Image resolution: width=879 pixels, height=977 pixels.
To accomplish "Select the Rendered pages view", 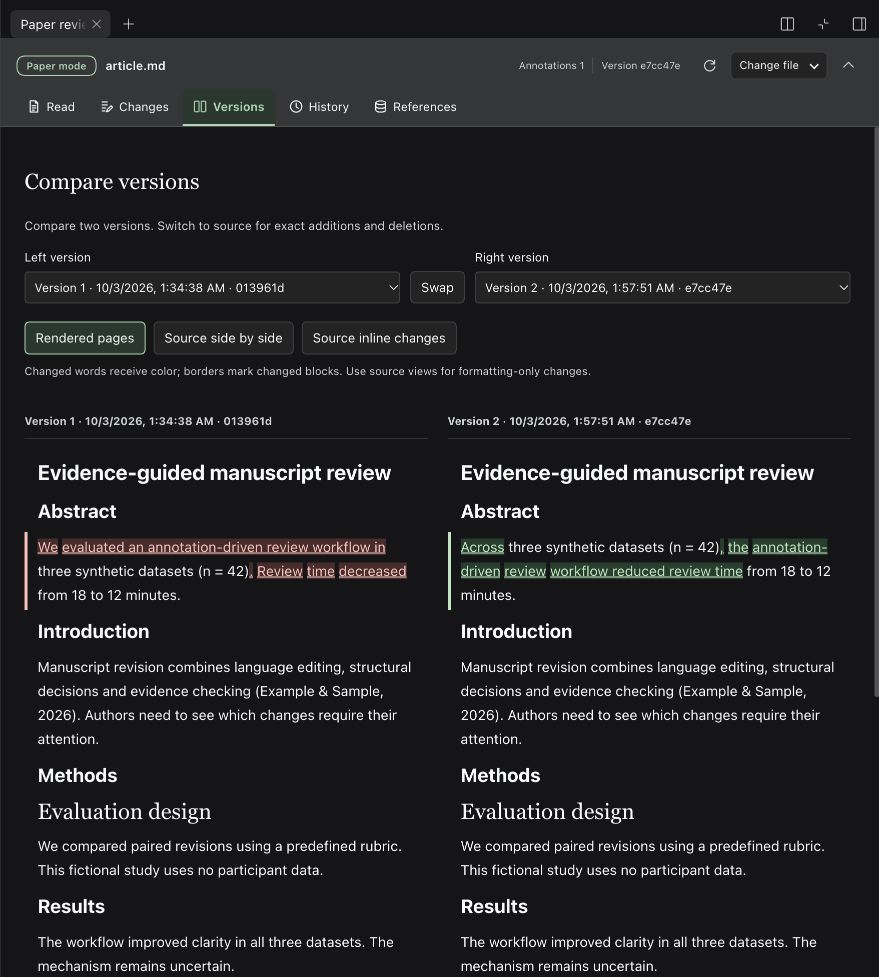I will [85, 338].
